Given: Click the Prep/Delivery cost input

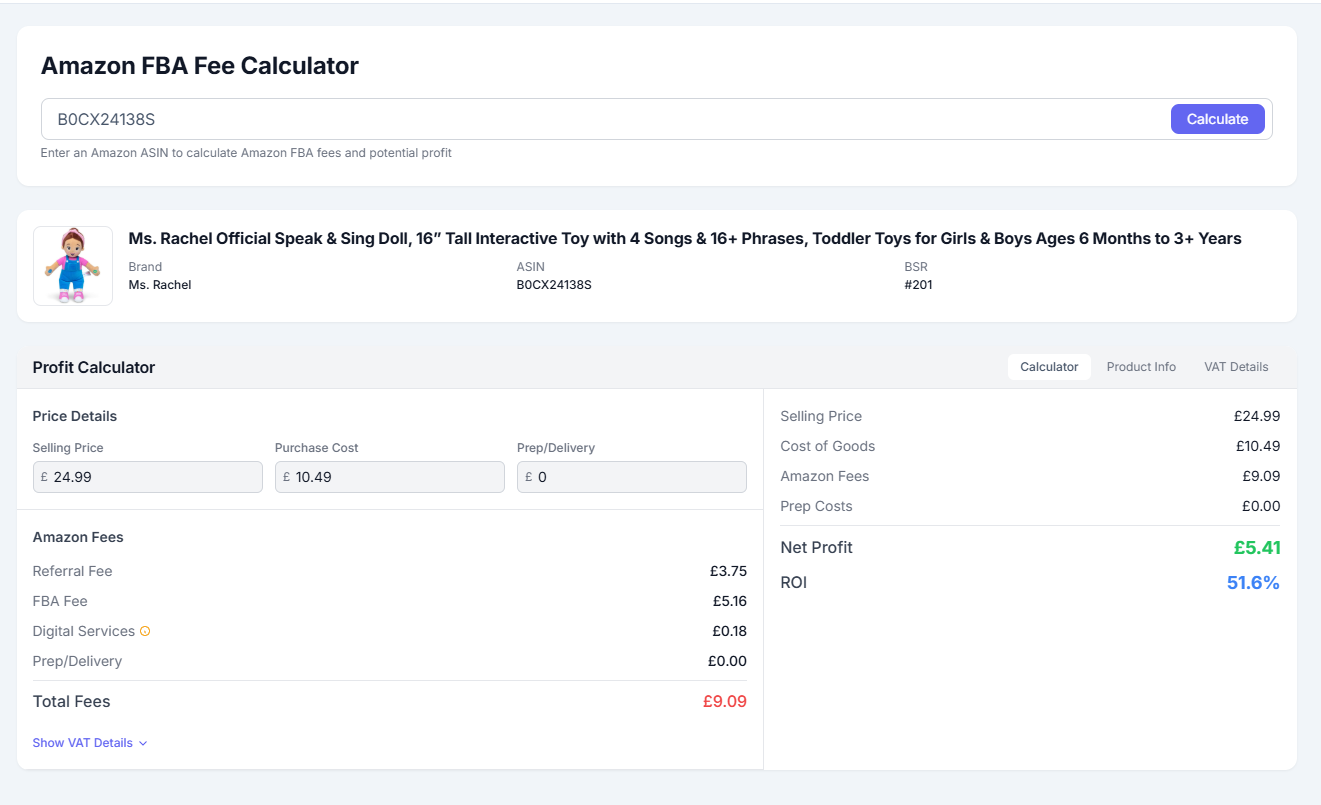Looking at the screenshot, I should [632, 477].
